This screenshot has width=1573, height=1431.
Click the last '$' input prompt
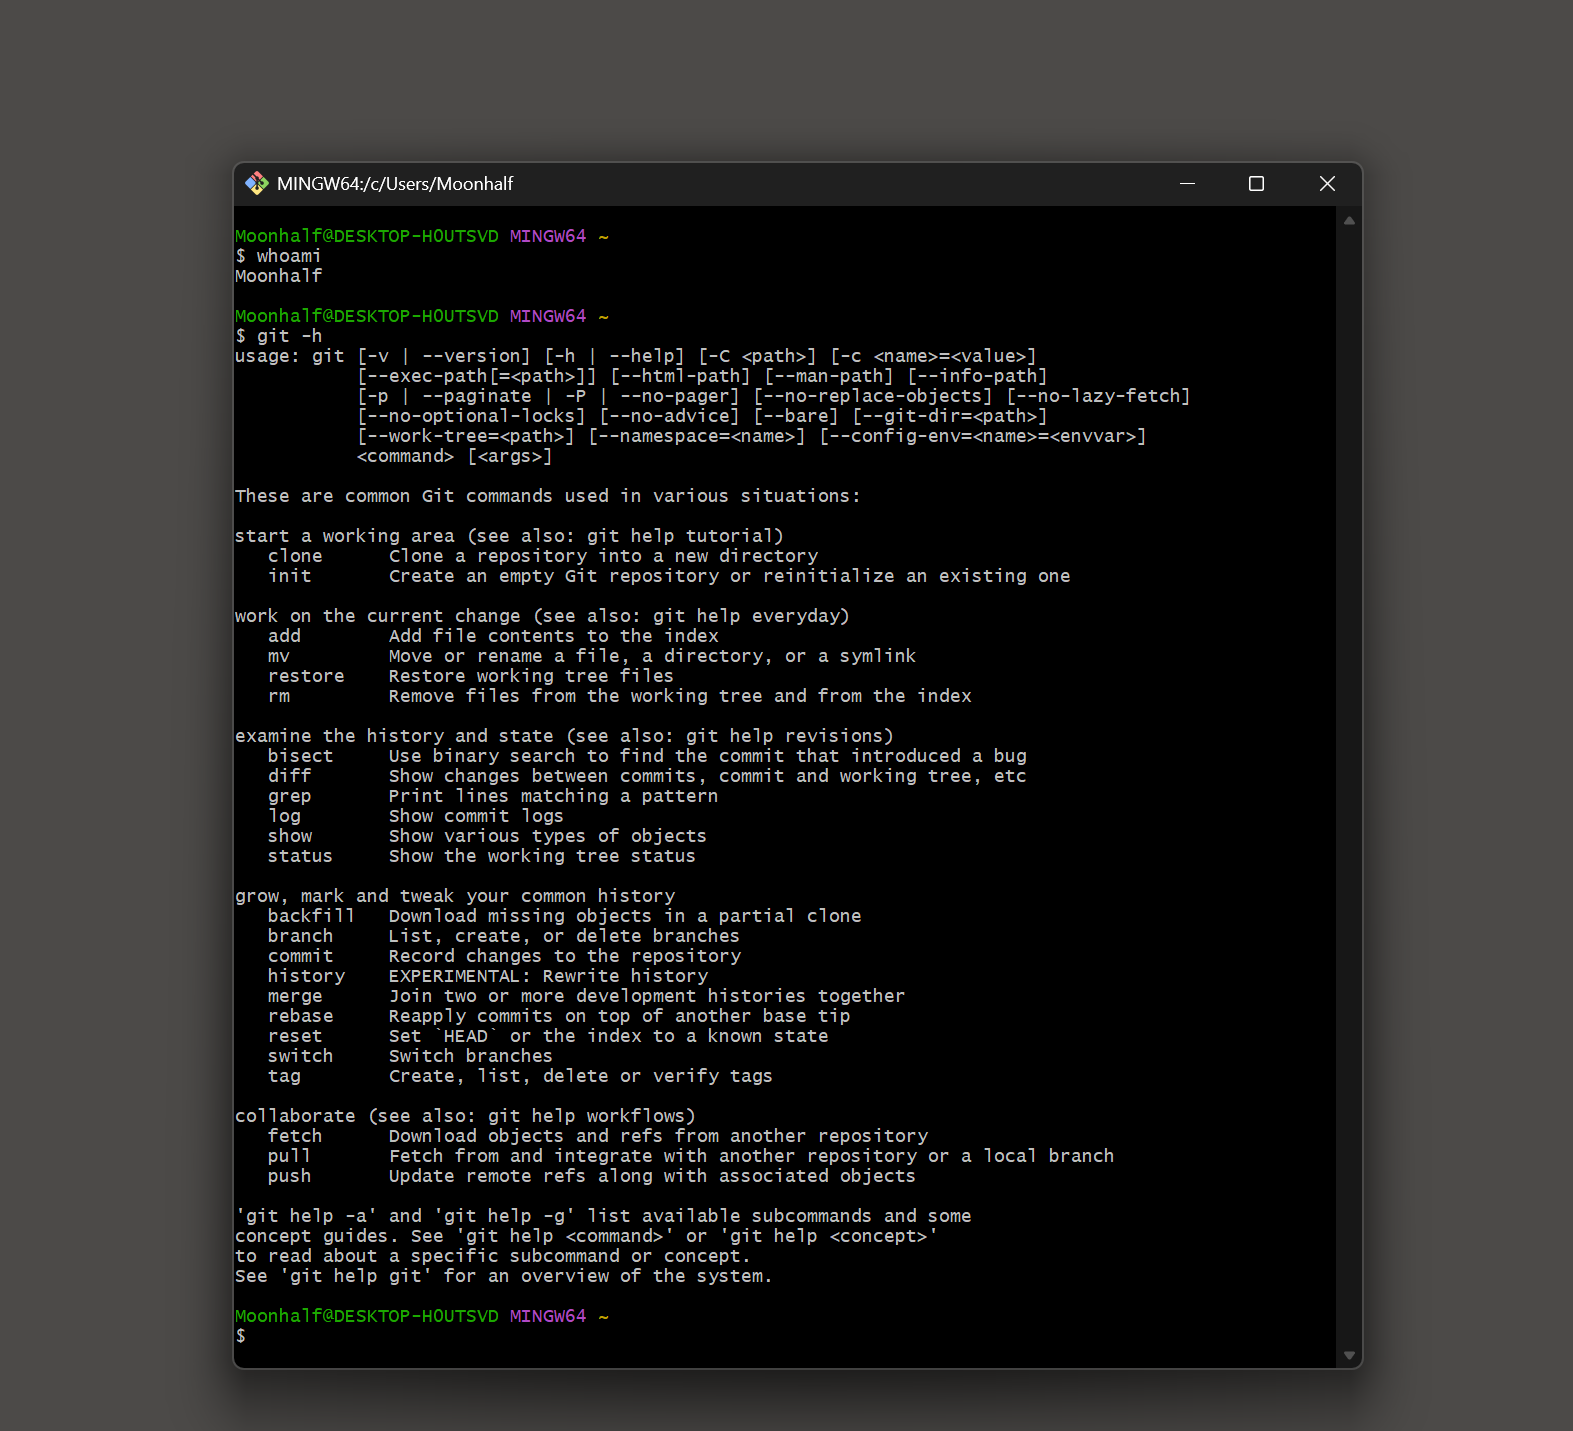(241, 1336)
